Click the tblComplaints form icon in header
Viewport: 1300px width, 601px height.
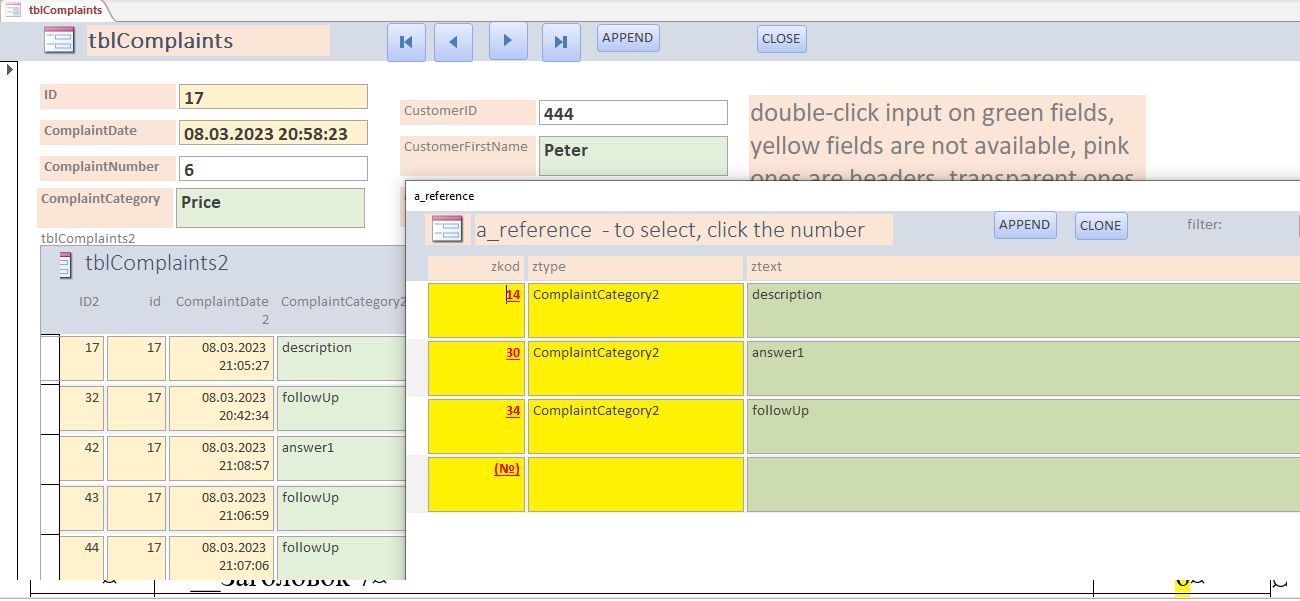pyautogui.click(x=59, y=41)
